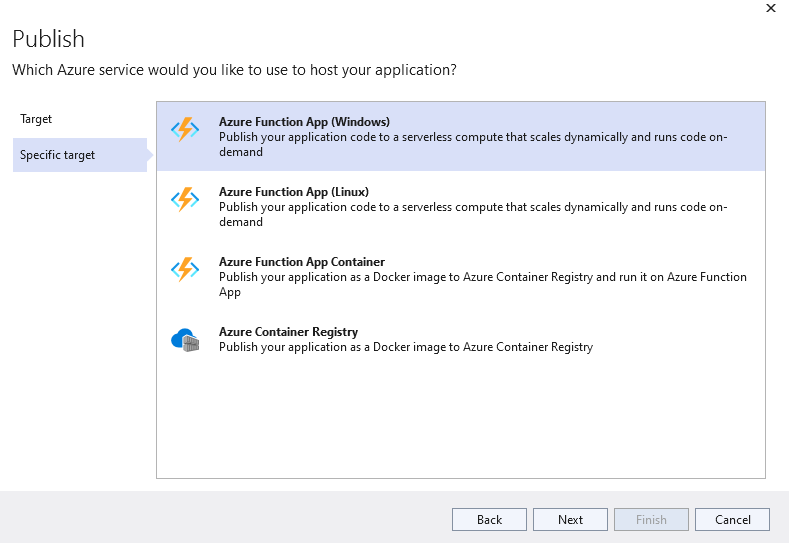Click the Windows option's serverless compute description

tap(473, 144)
